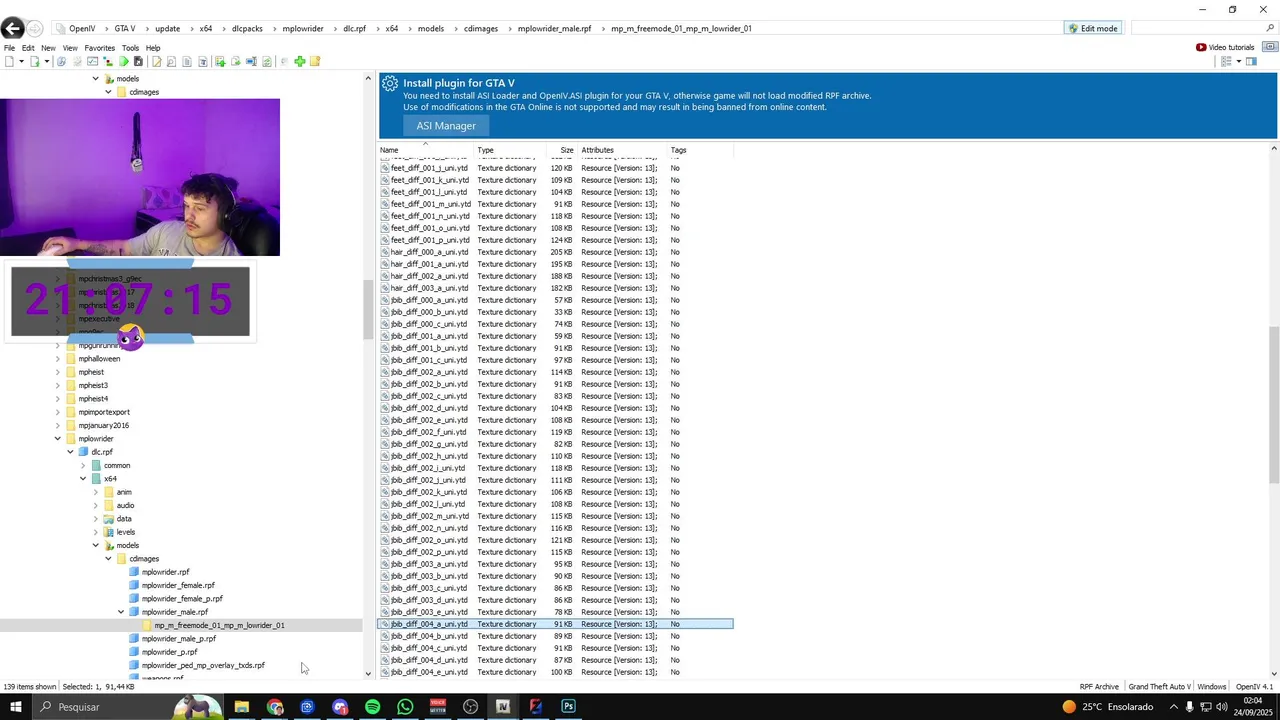The height and width of the screenshot is (720, 1280).
Task: Select file hair_diff_000_a_uni.ytd
Action: pyautogui.click(x=429, y=252)
